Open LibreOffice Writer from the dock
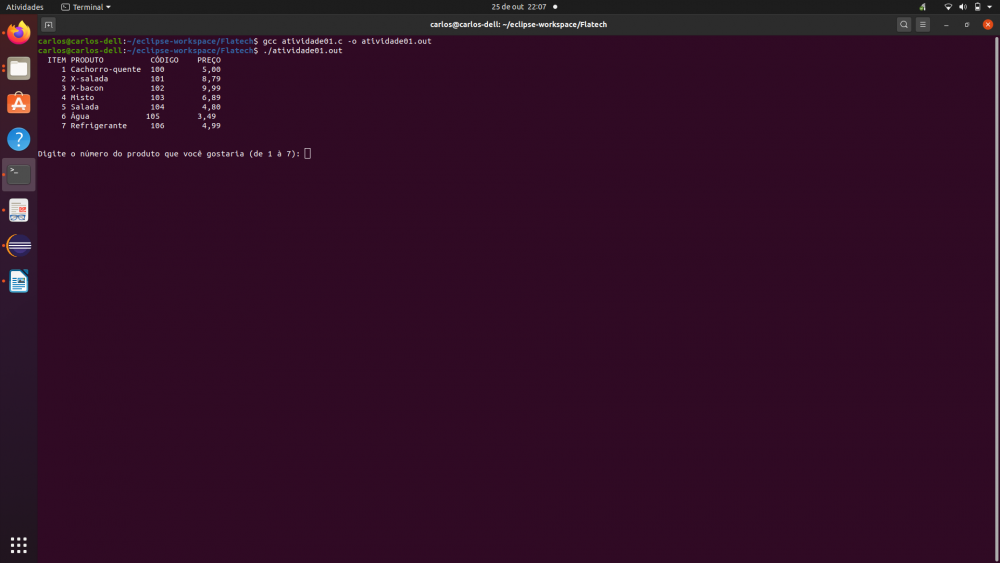 19,281
